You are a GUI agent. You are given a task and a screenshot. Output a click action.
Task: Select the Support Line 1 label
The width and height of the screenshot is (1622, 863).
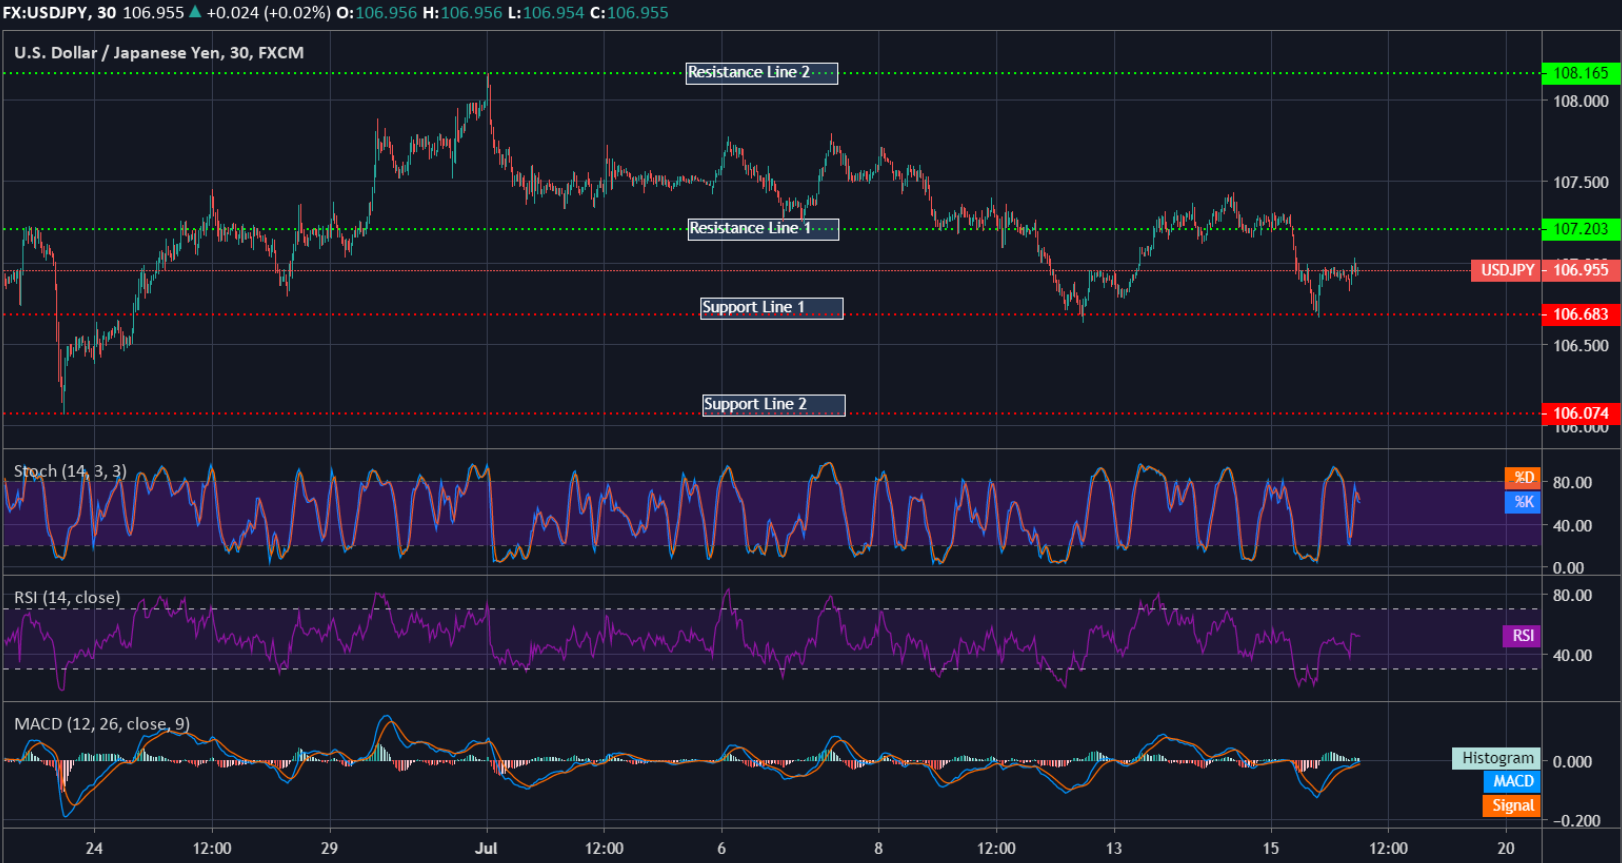[771, 308]
